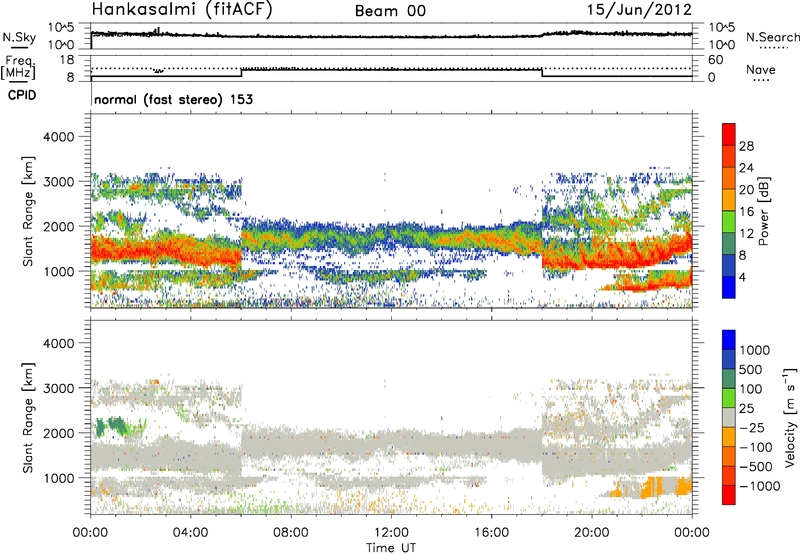The height and width of the screenshot is (554, 800).
Task: Click the N.Search legend label
Action: pyautogui.click(x=772, y=37)
